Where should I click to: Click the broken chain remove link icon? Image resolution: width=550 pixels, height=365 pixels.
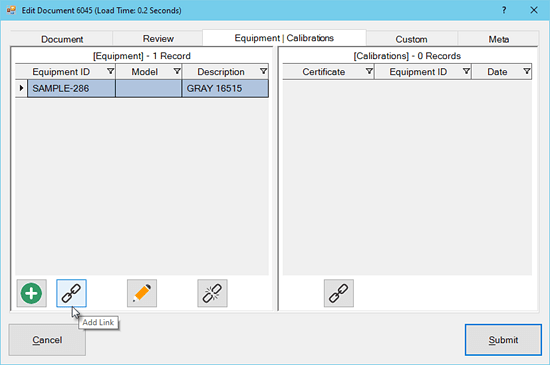pos(212,293)
